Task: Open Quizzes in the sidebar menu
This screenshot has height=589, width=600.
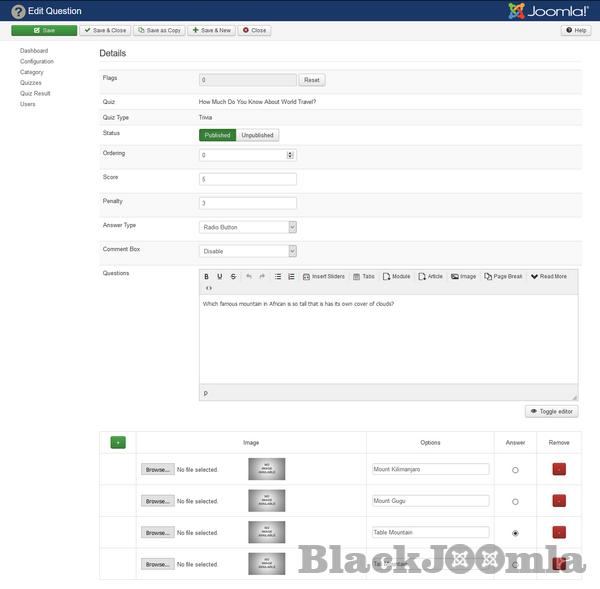Action: coord(31,83)
